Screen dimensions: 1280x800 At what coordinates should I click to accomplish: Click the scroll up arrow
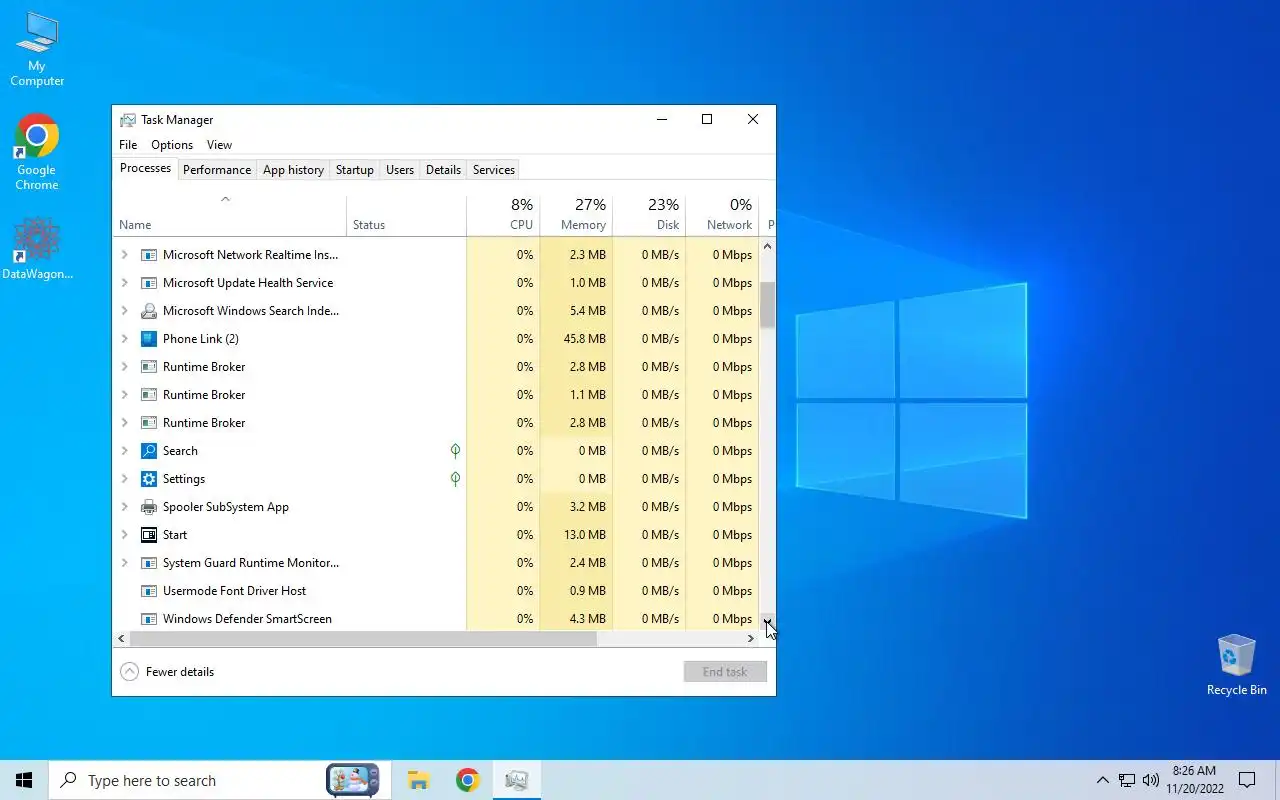coord(768,246)
